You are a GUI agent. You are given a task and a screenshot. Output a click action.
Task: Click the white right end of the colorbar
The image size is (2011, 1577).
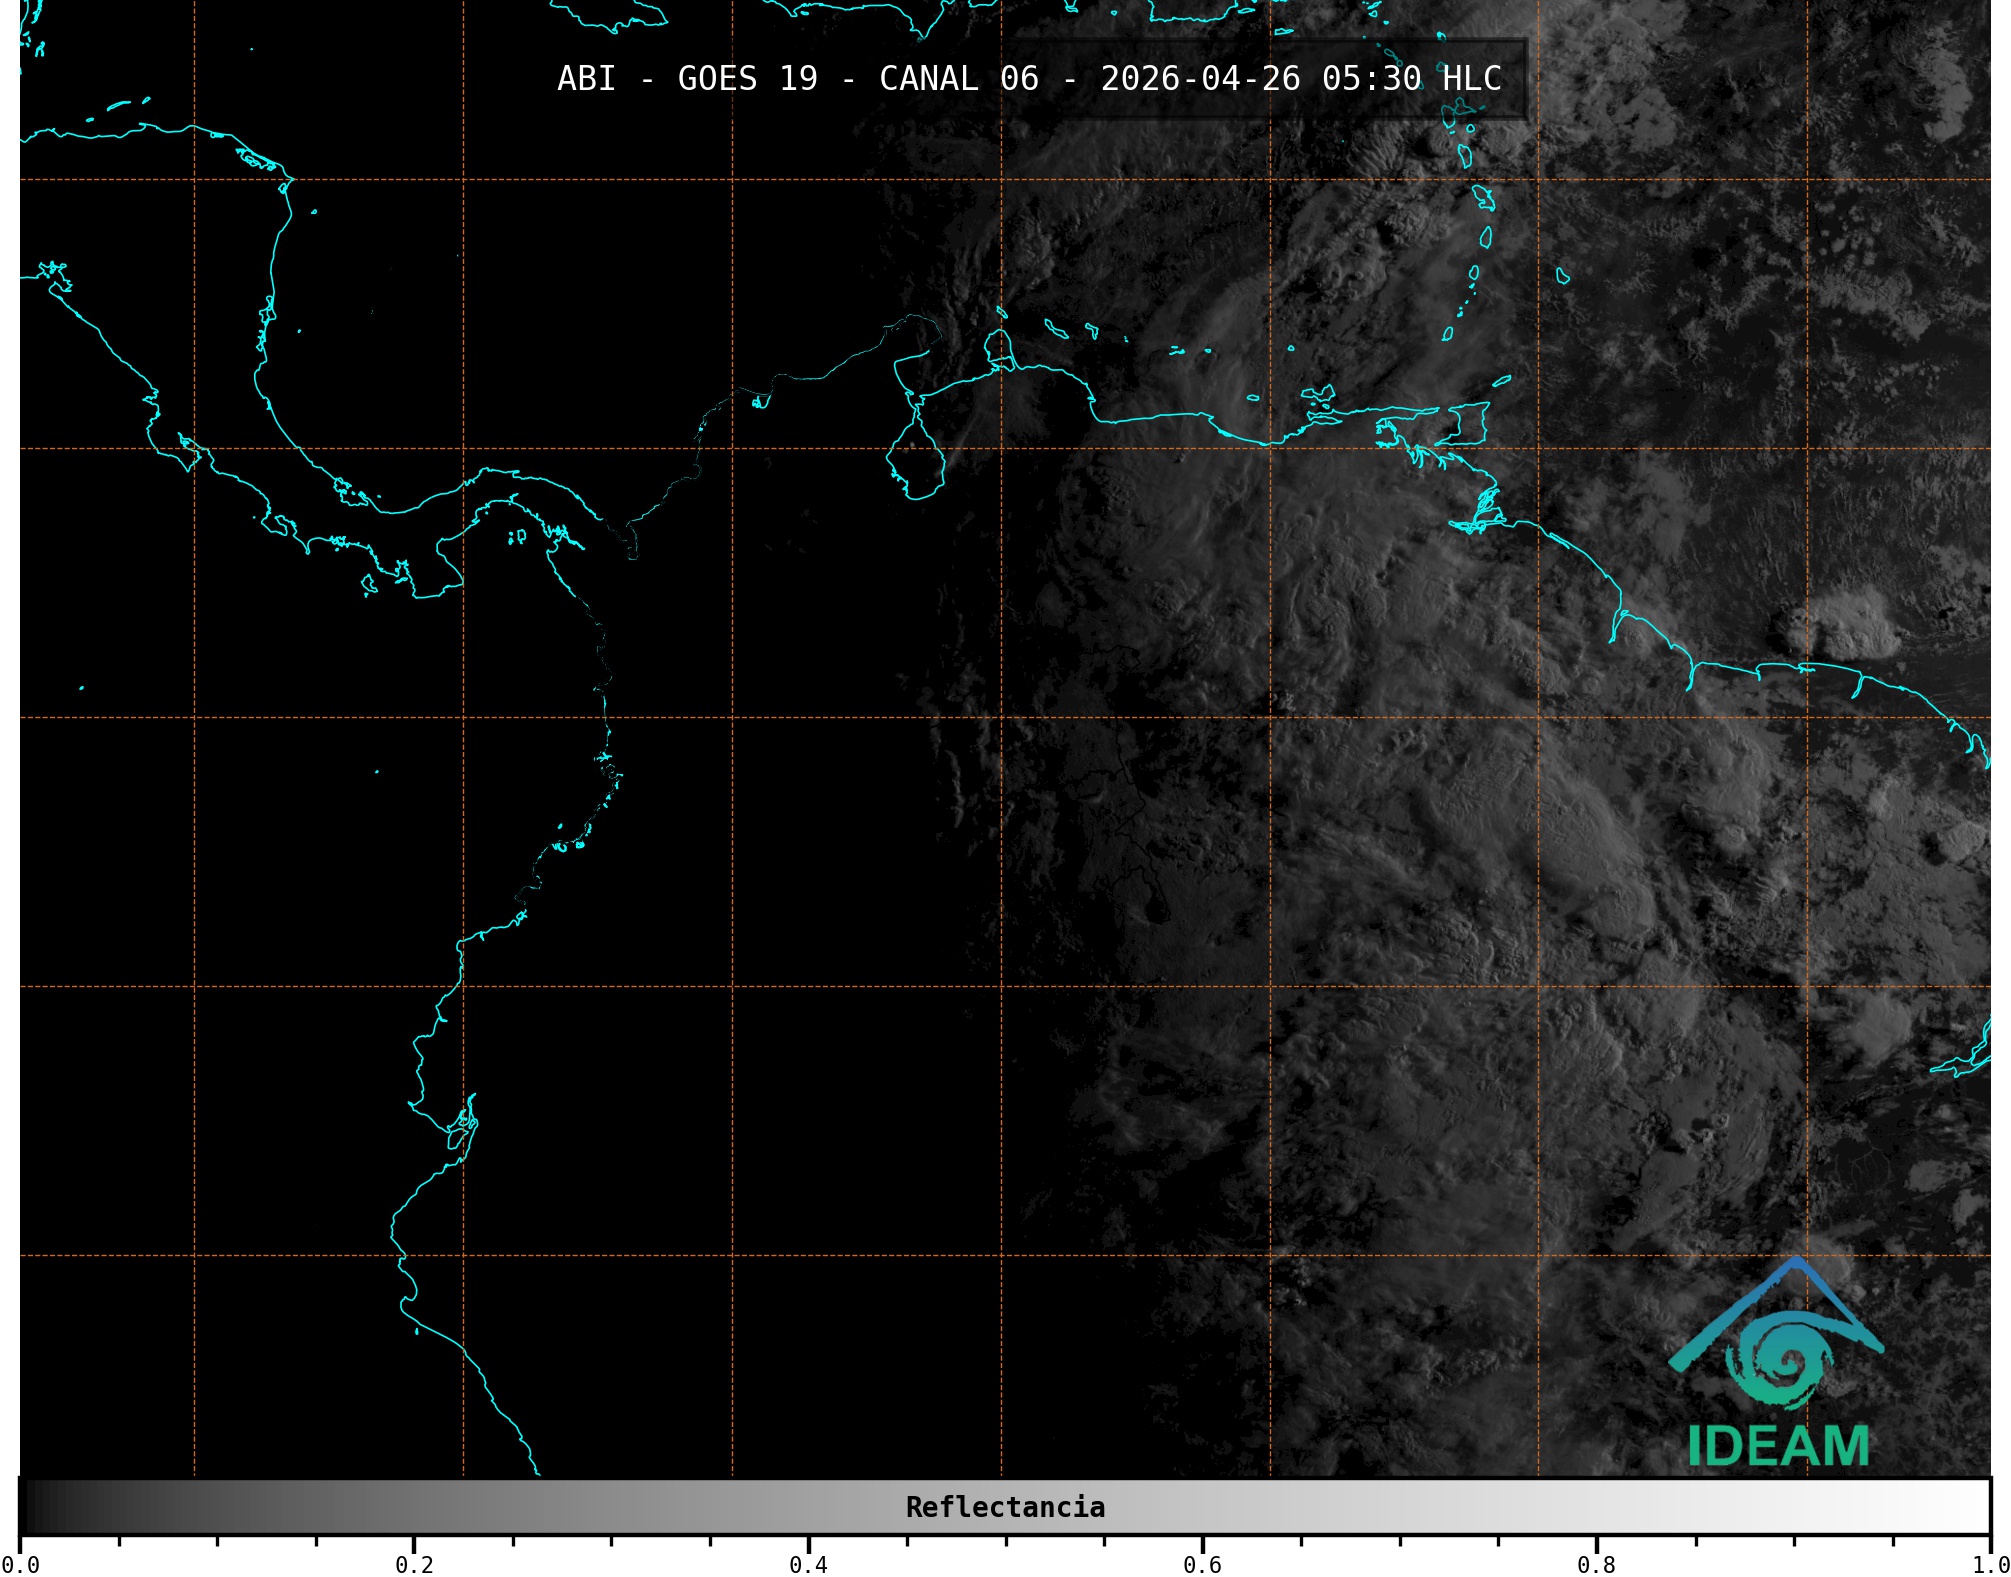1978,1507
